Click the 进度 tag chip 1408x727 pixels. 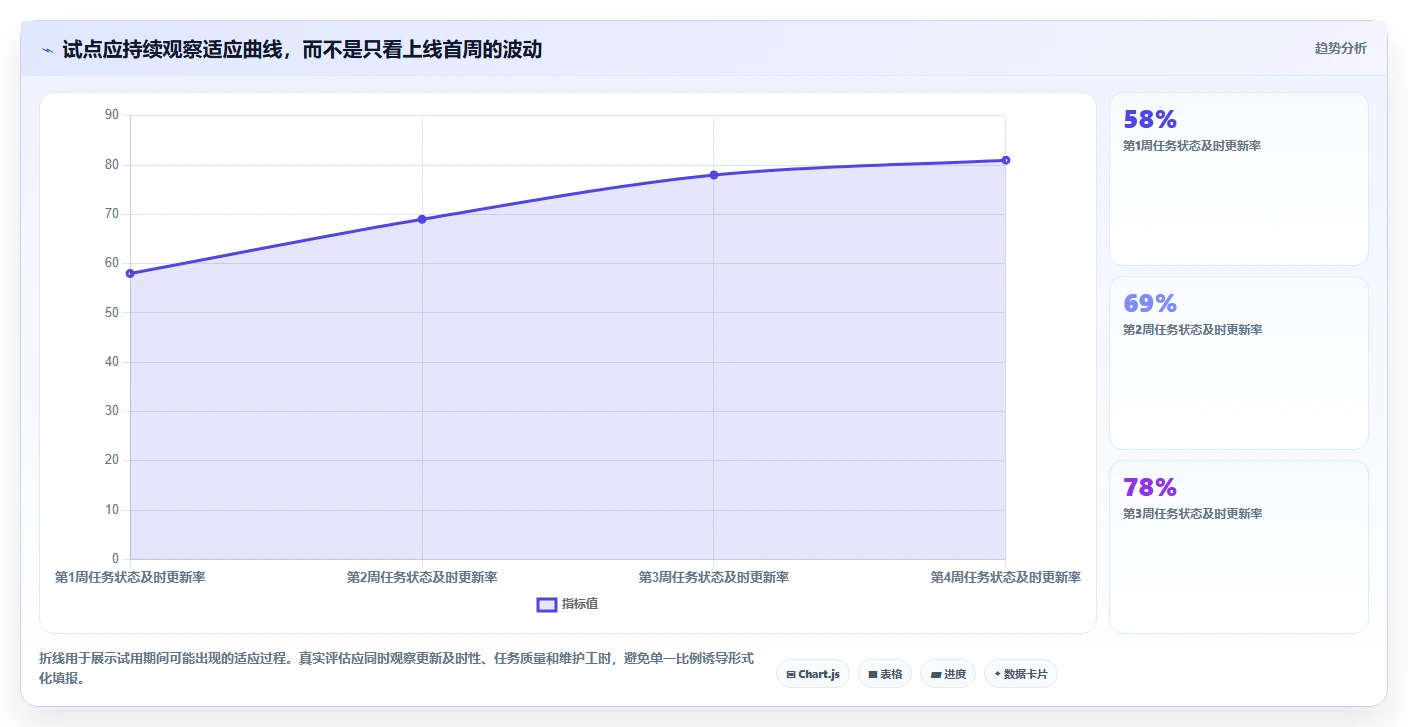948,674
